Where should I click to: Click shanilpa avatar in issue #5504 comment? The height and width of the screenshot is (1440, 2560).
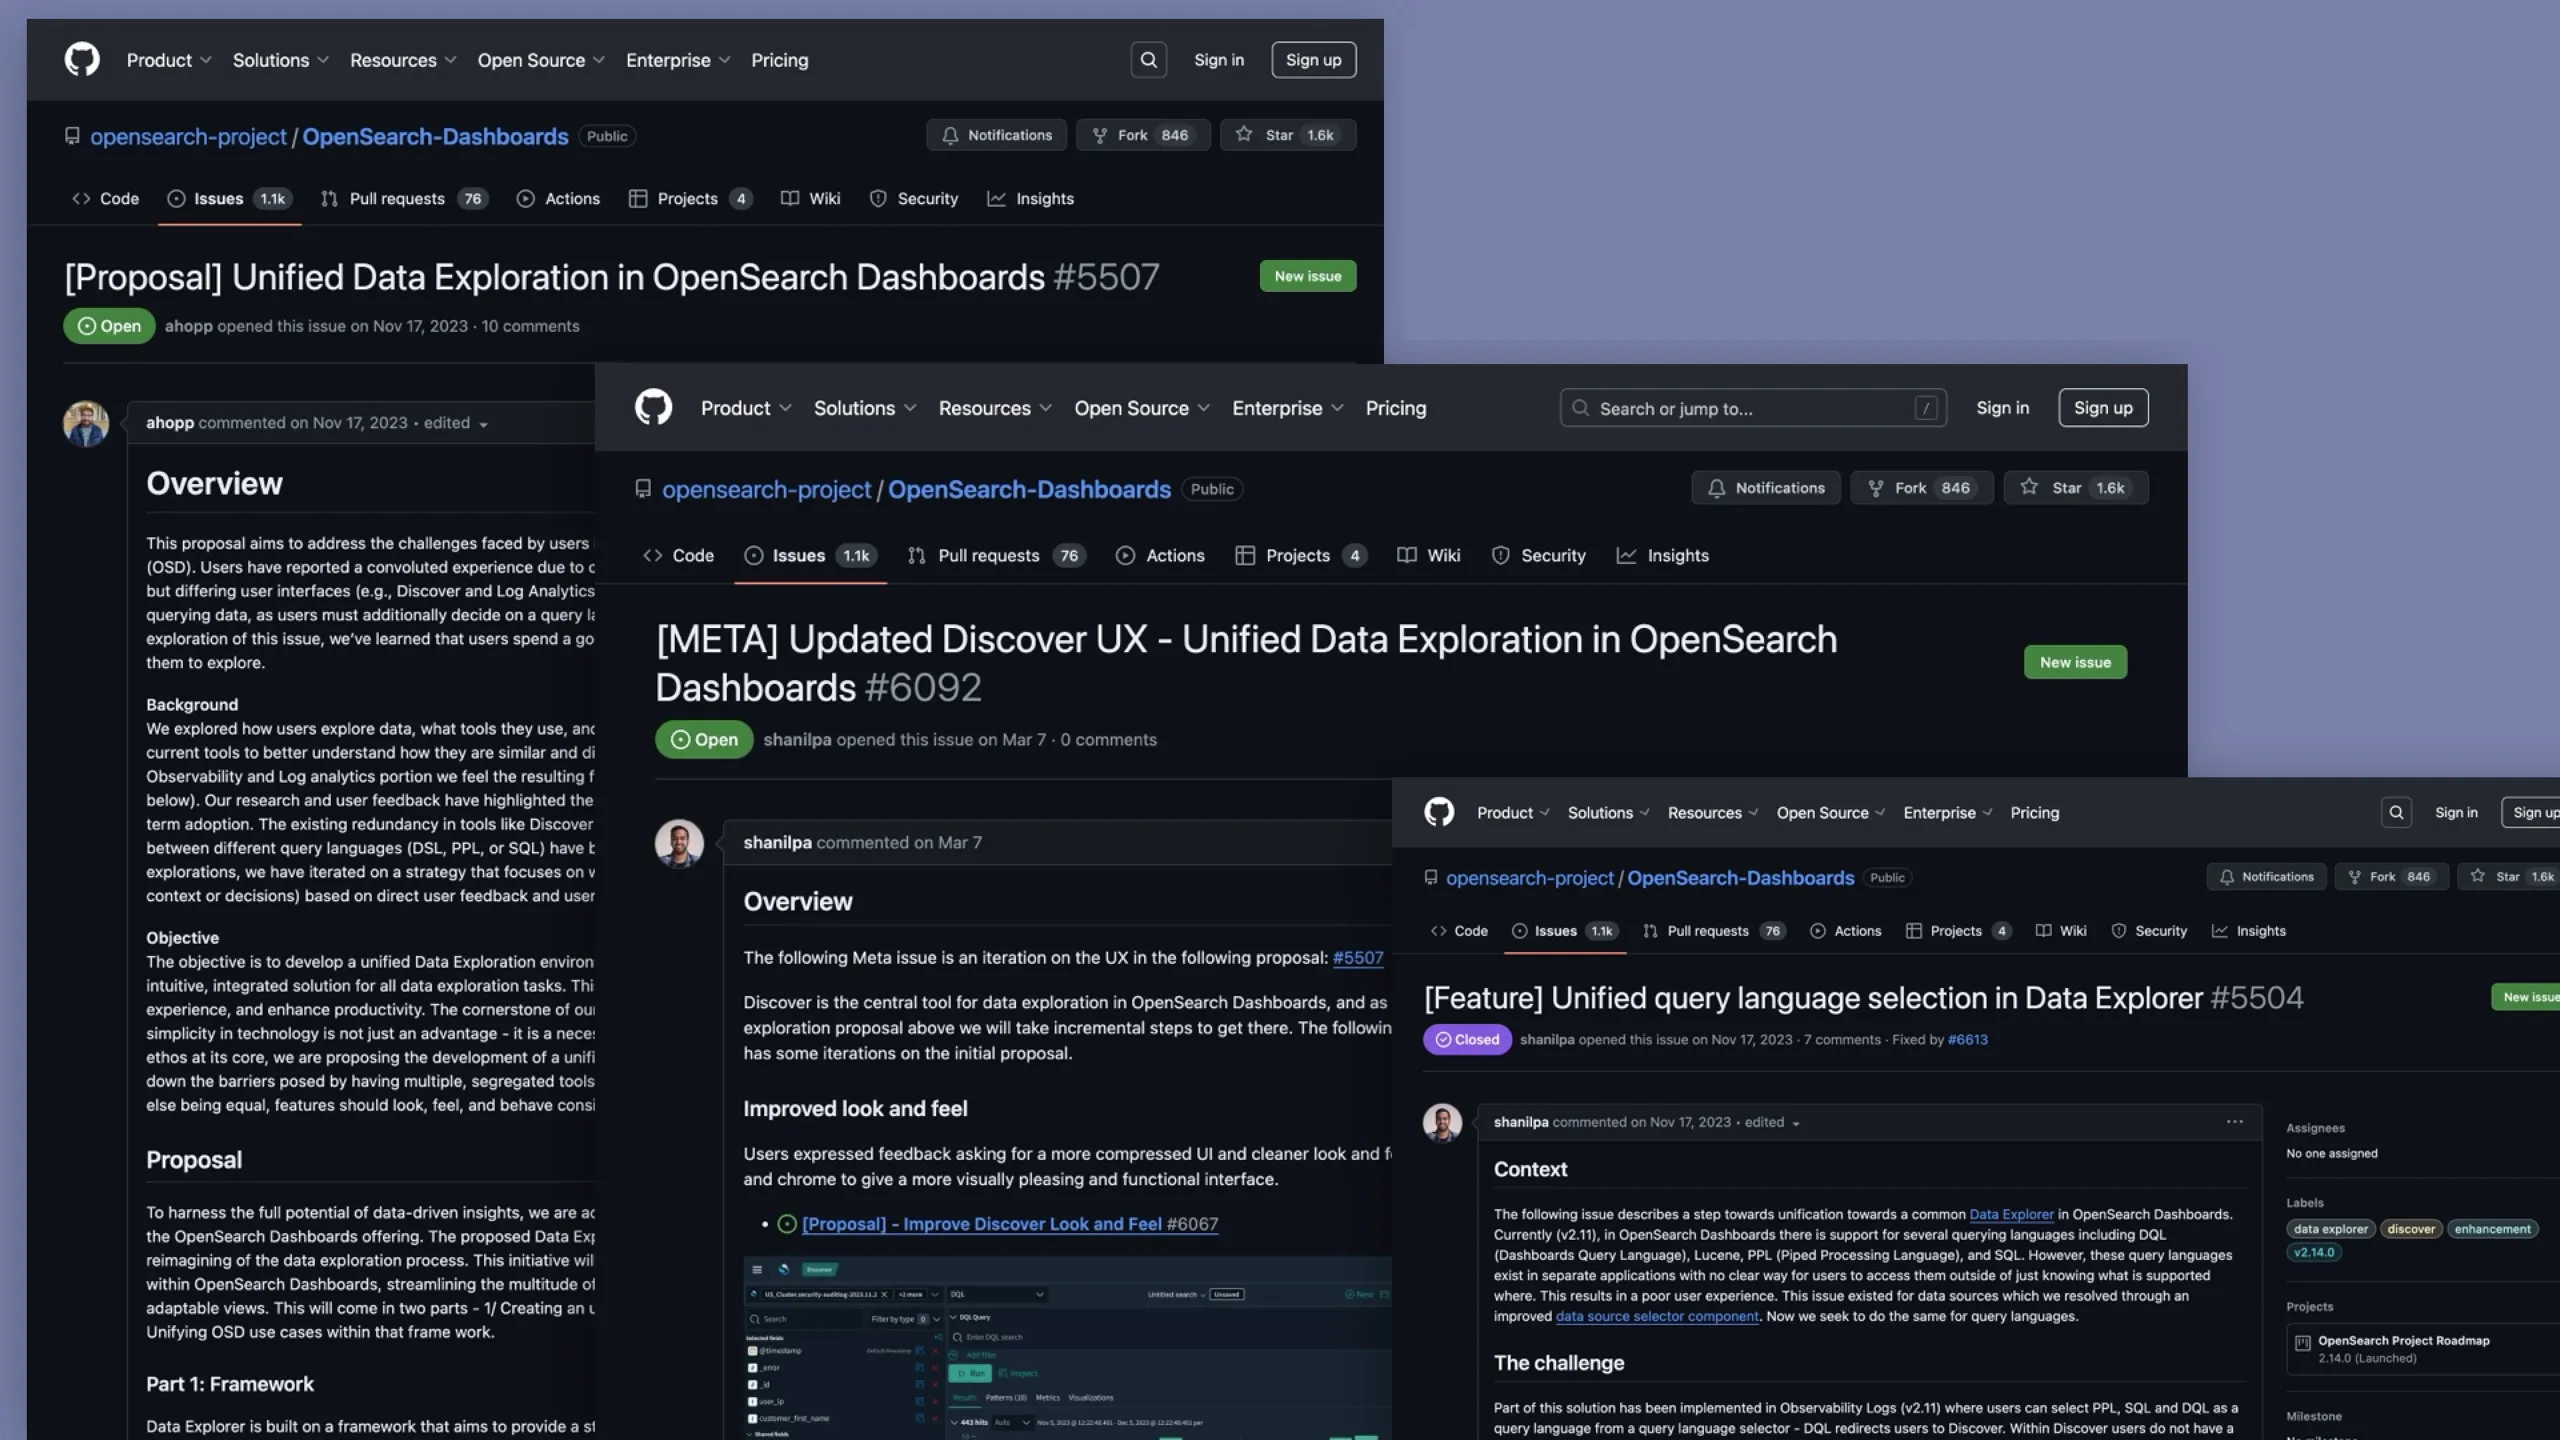tap(1442, 1123)
